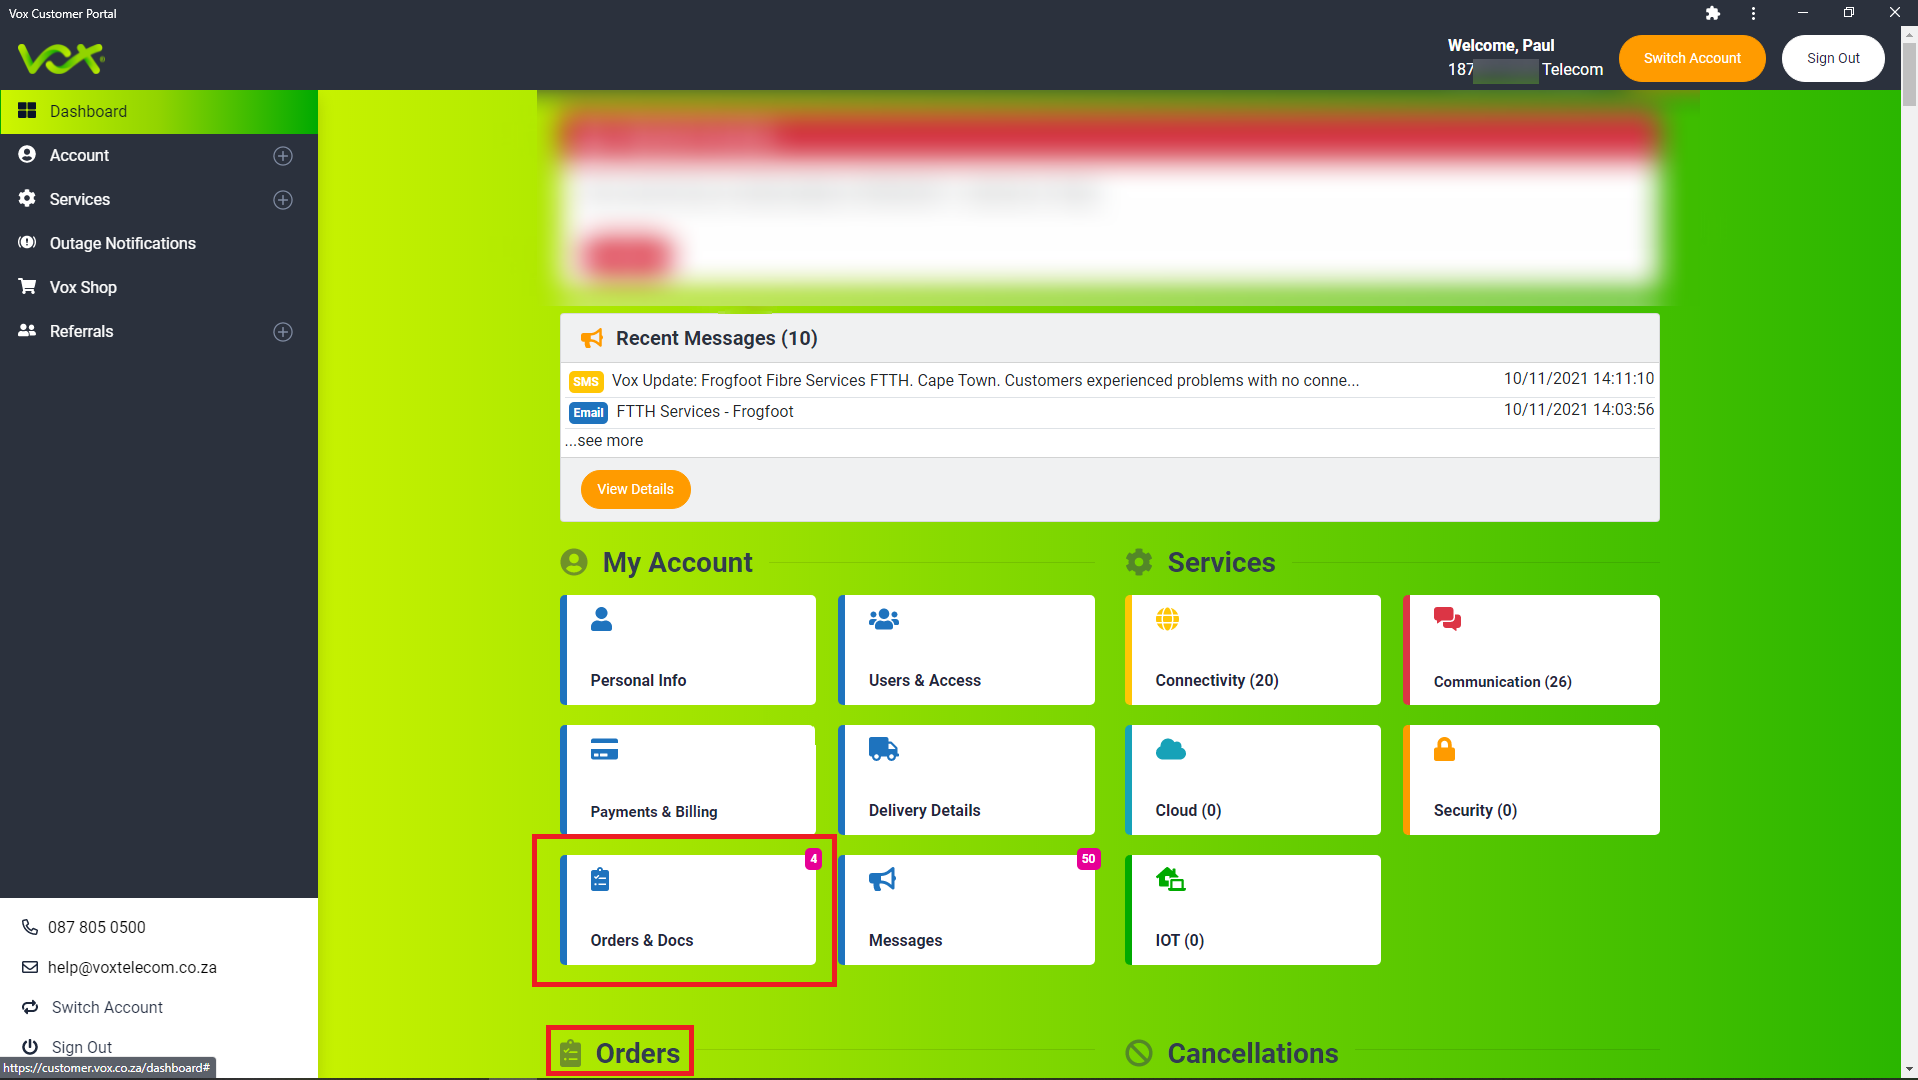Screen dimensions: 1918x1080
Task: Click the scrollbar down arrow
Action: click(x=1909, y=1070)
